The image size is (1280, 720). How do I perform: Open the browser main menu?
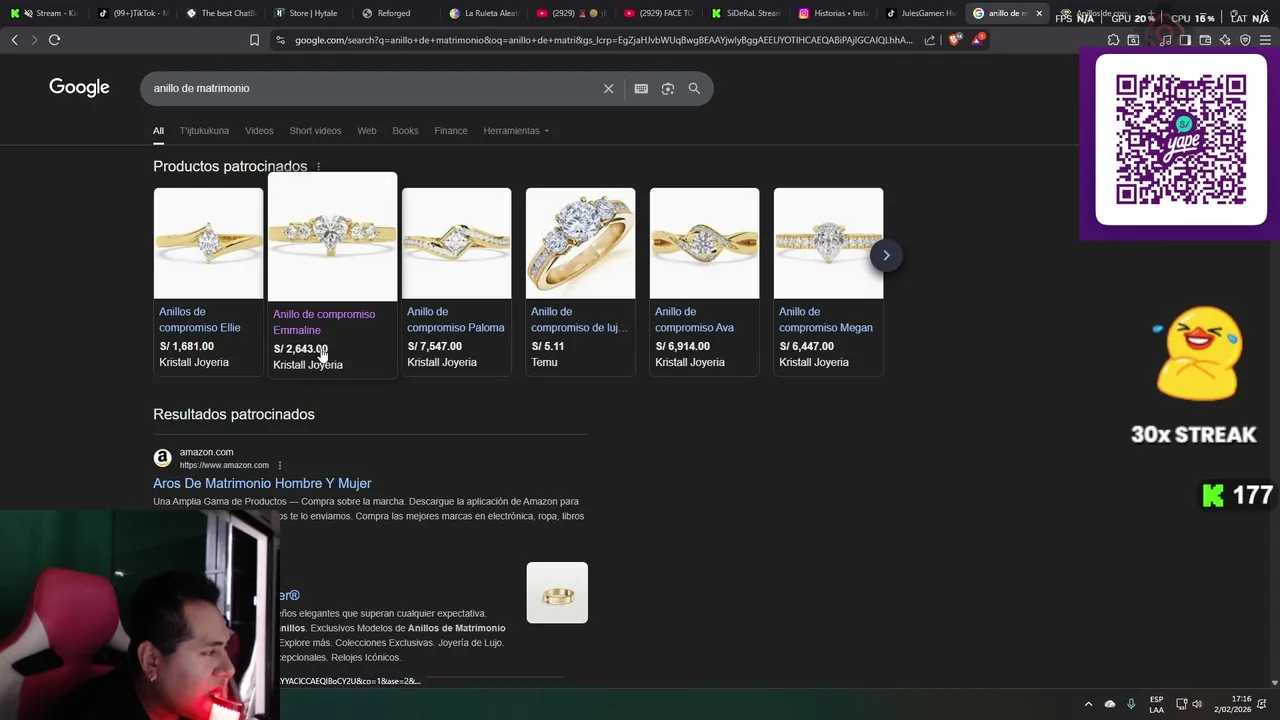click(x=1265, y=40)
